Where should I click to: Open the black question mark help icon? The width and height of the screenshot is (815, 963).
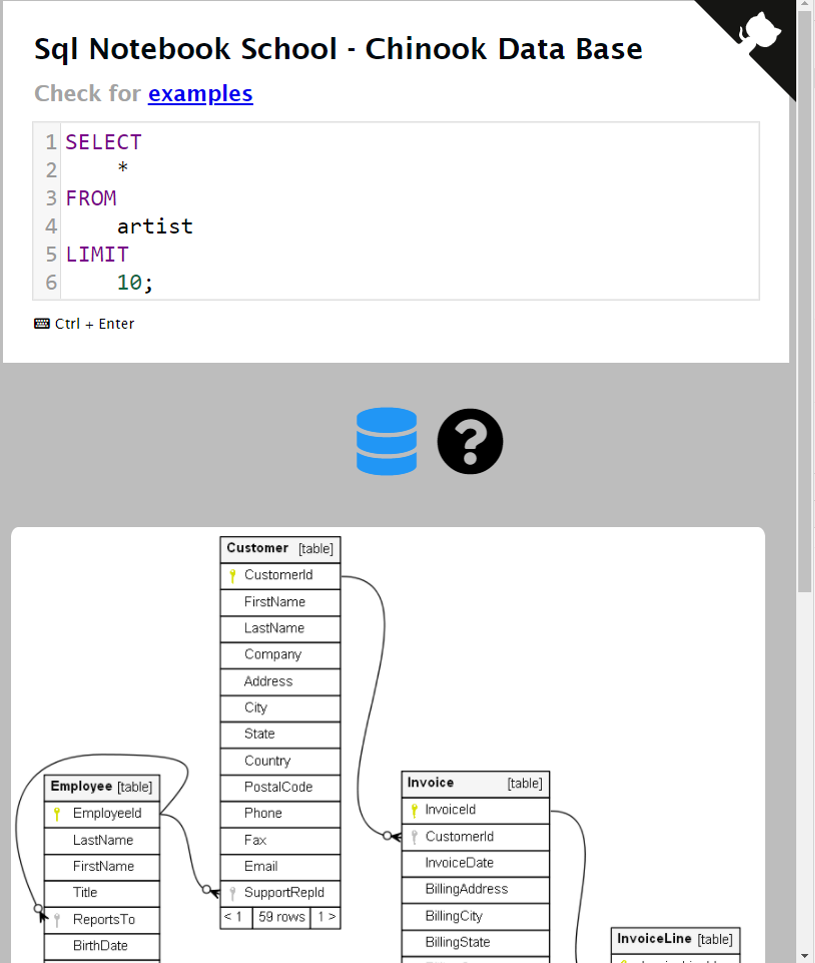(470, 441)
